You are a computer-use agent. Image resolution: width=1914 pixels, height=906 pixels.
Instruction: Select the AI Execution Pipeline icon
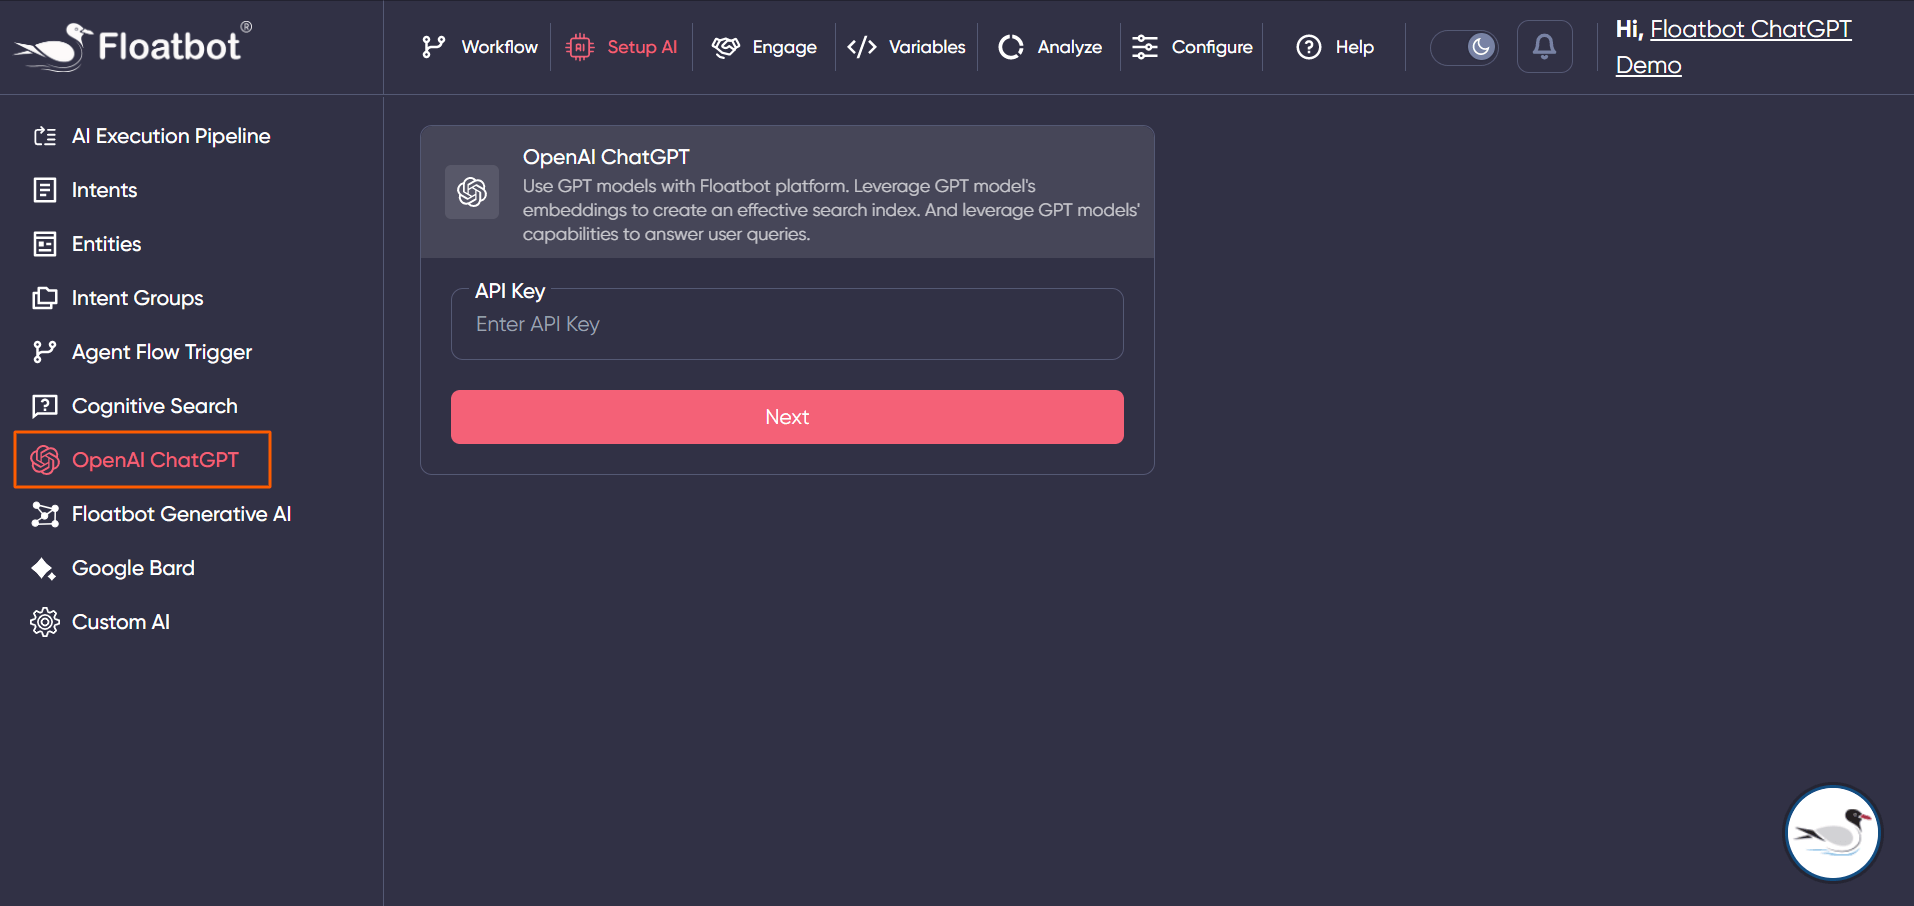click(x=45, y=136)
